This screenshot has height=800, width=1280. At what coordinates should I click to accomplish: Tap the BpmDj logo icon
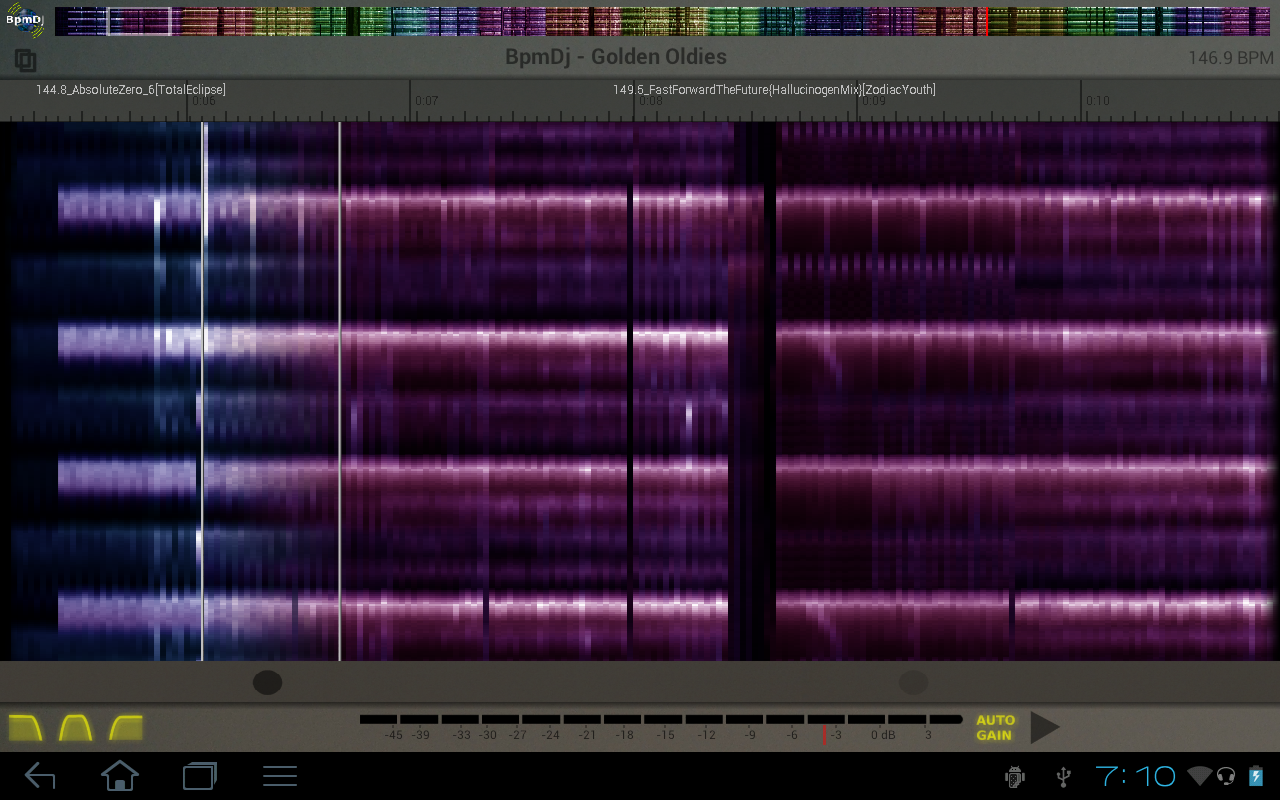pos(25,20)
